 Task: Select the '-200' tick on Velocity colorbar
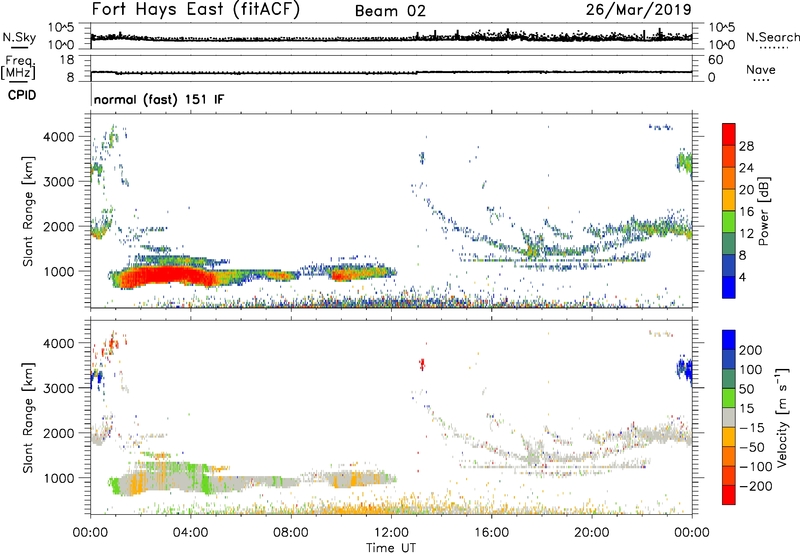pyautogui.click(x=755, y=486)
